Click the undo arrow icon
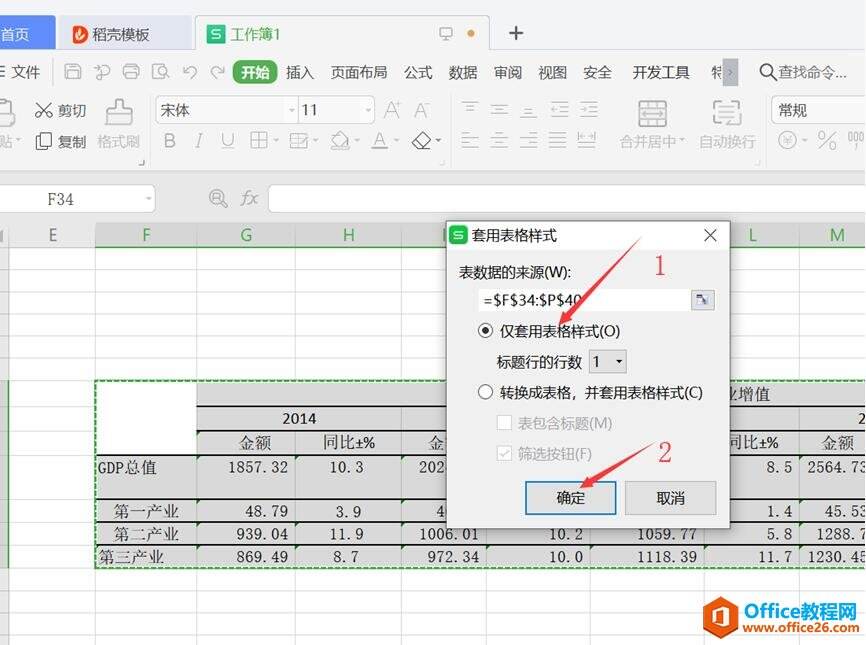Image resolution: width=866 pixels, height=645 pixels. tap(189, 72)
